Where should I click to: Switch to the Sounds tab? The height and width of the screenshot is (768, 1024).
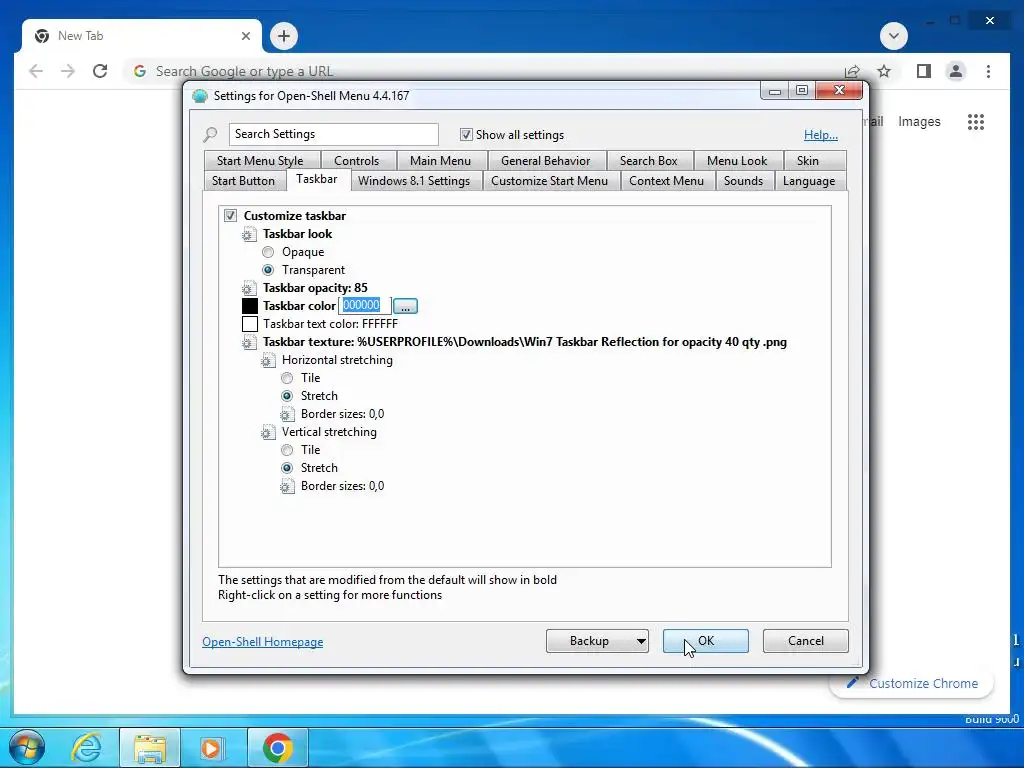coord(743,181)
